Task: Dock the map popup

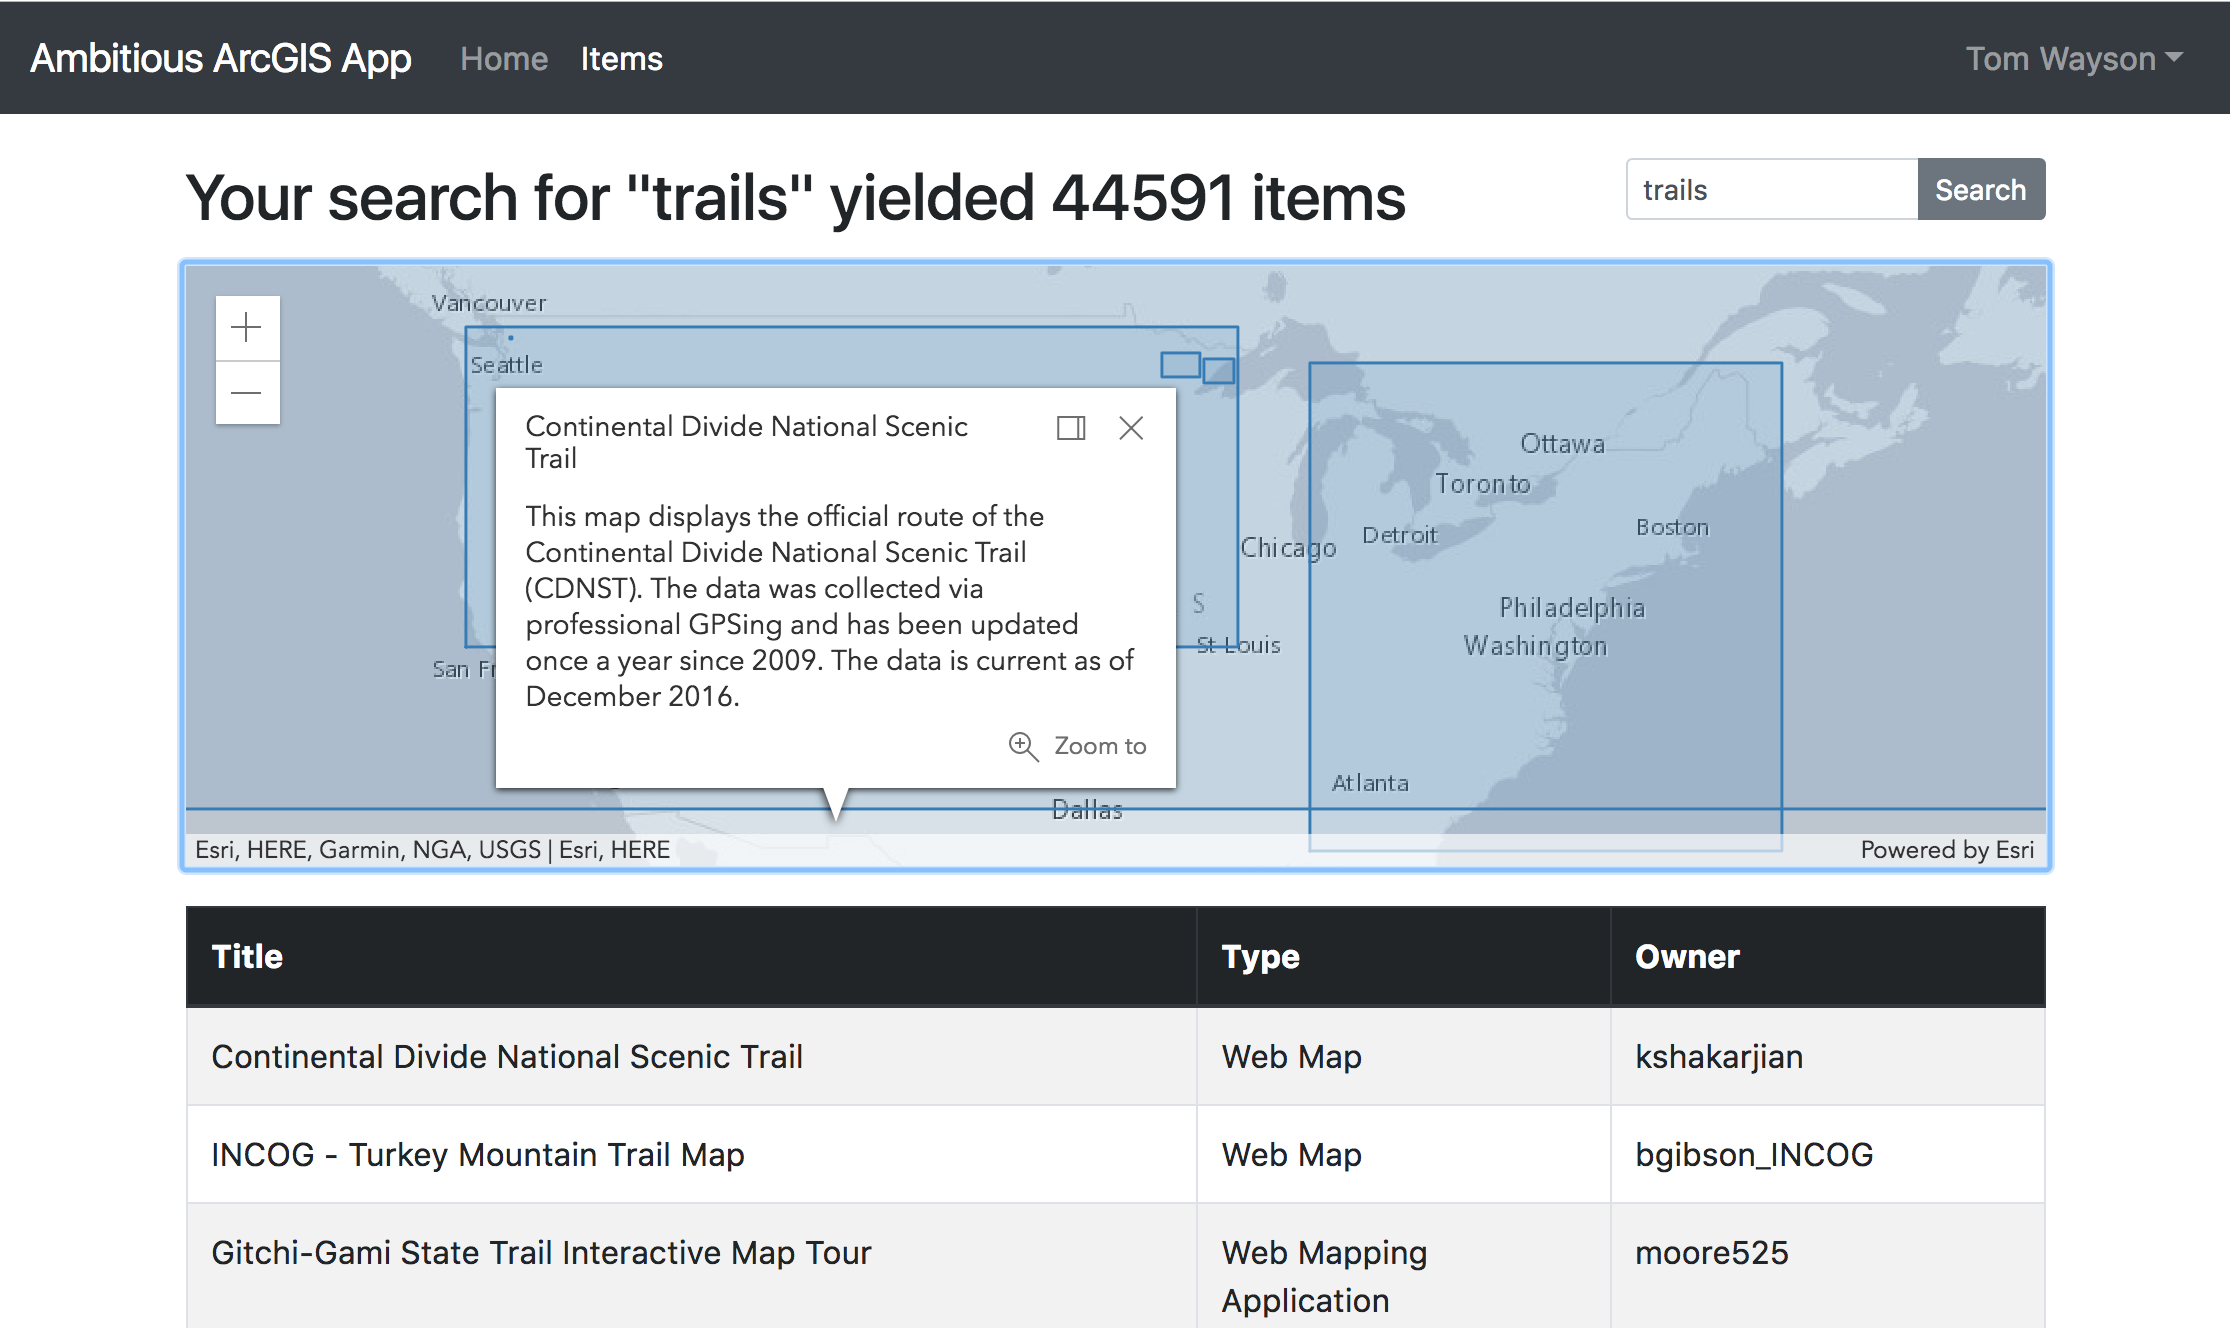Action: coord(1070,428)
